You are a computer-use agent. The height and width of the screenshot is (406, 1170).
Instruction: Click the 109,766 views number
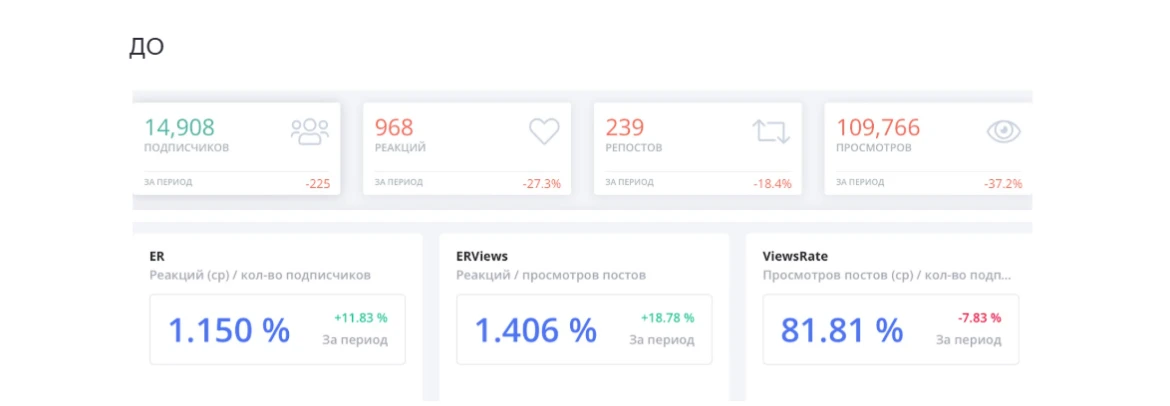click(878, 127)
